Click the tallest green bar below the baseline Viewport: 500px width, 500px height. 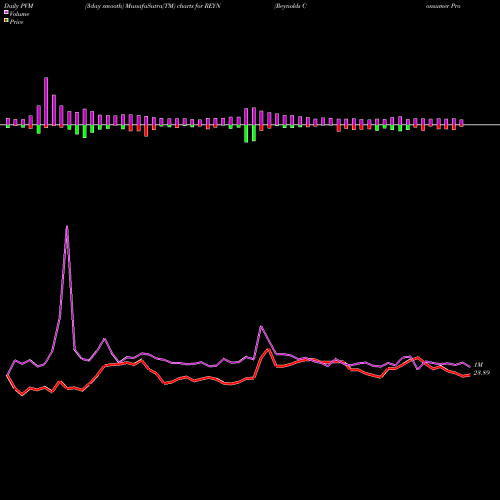[246, 134]
